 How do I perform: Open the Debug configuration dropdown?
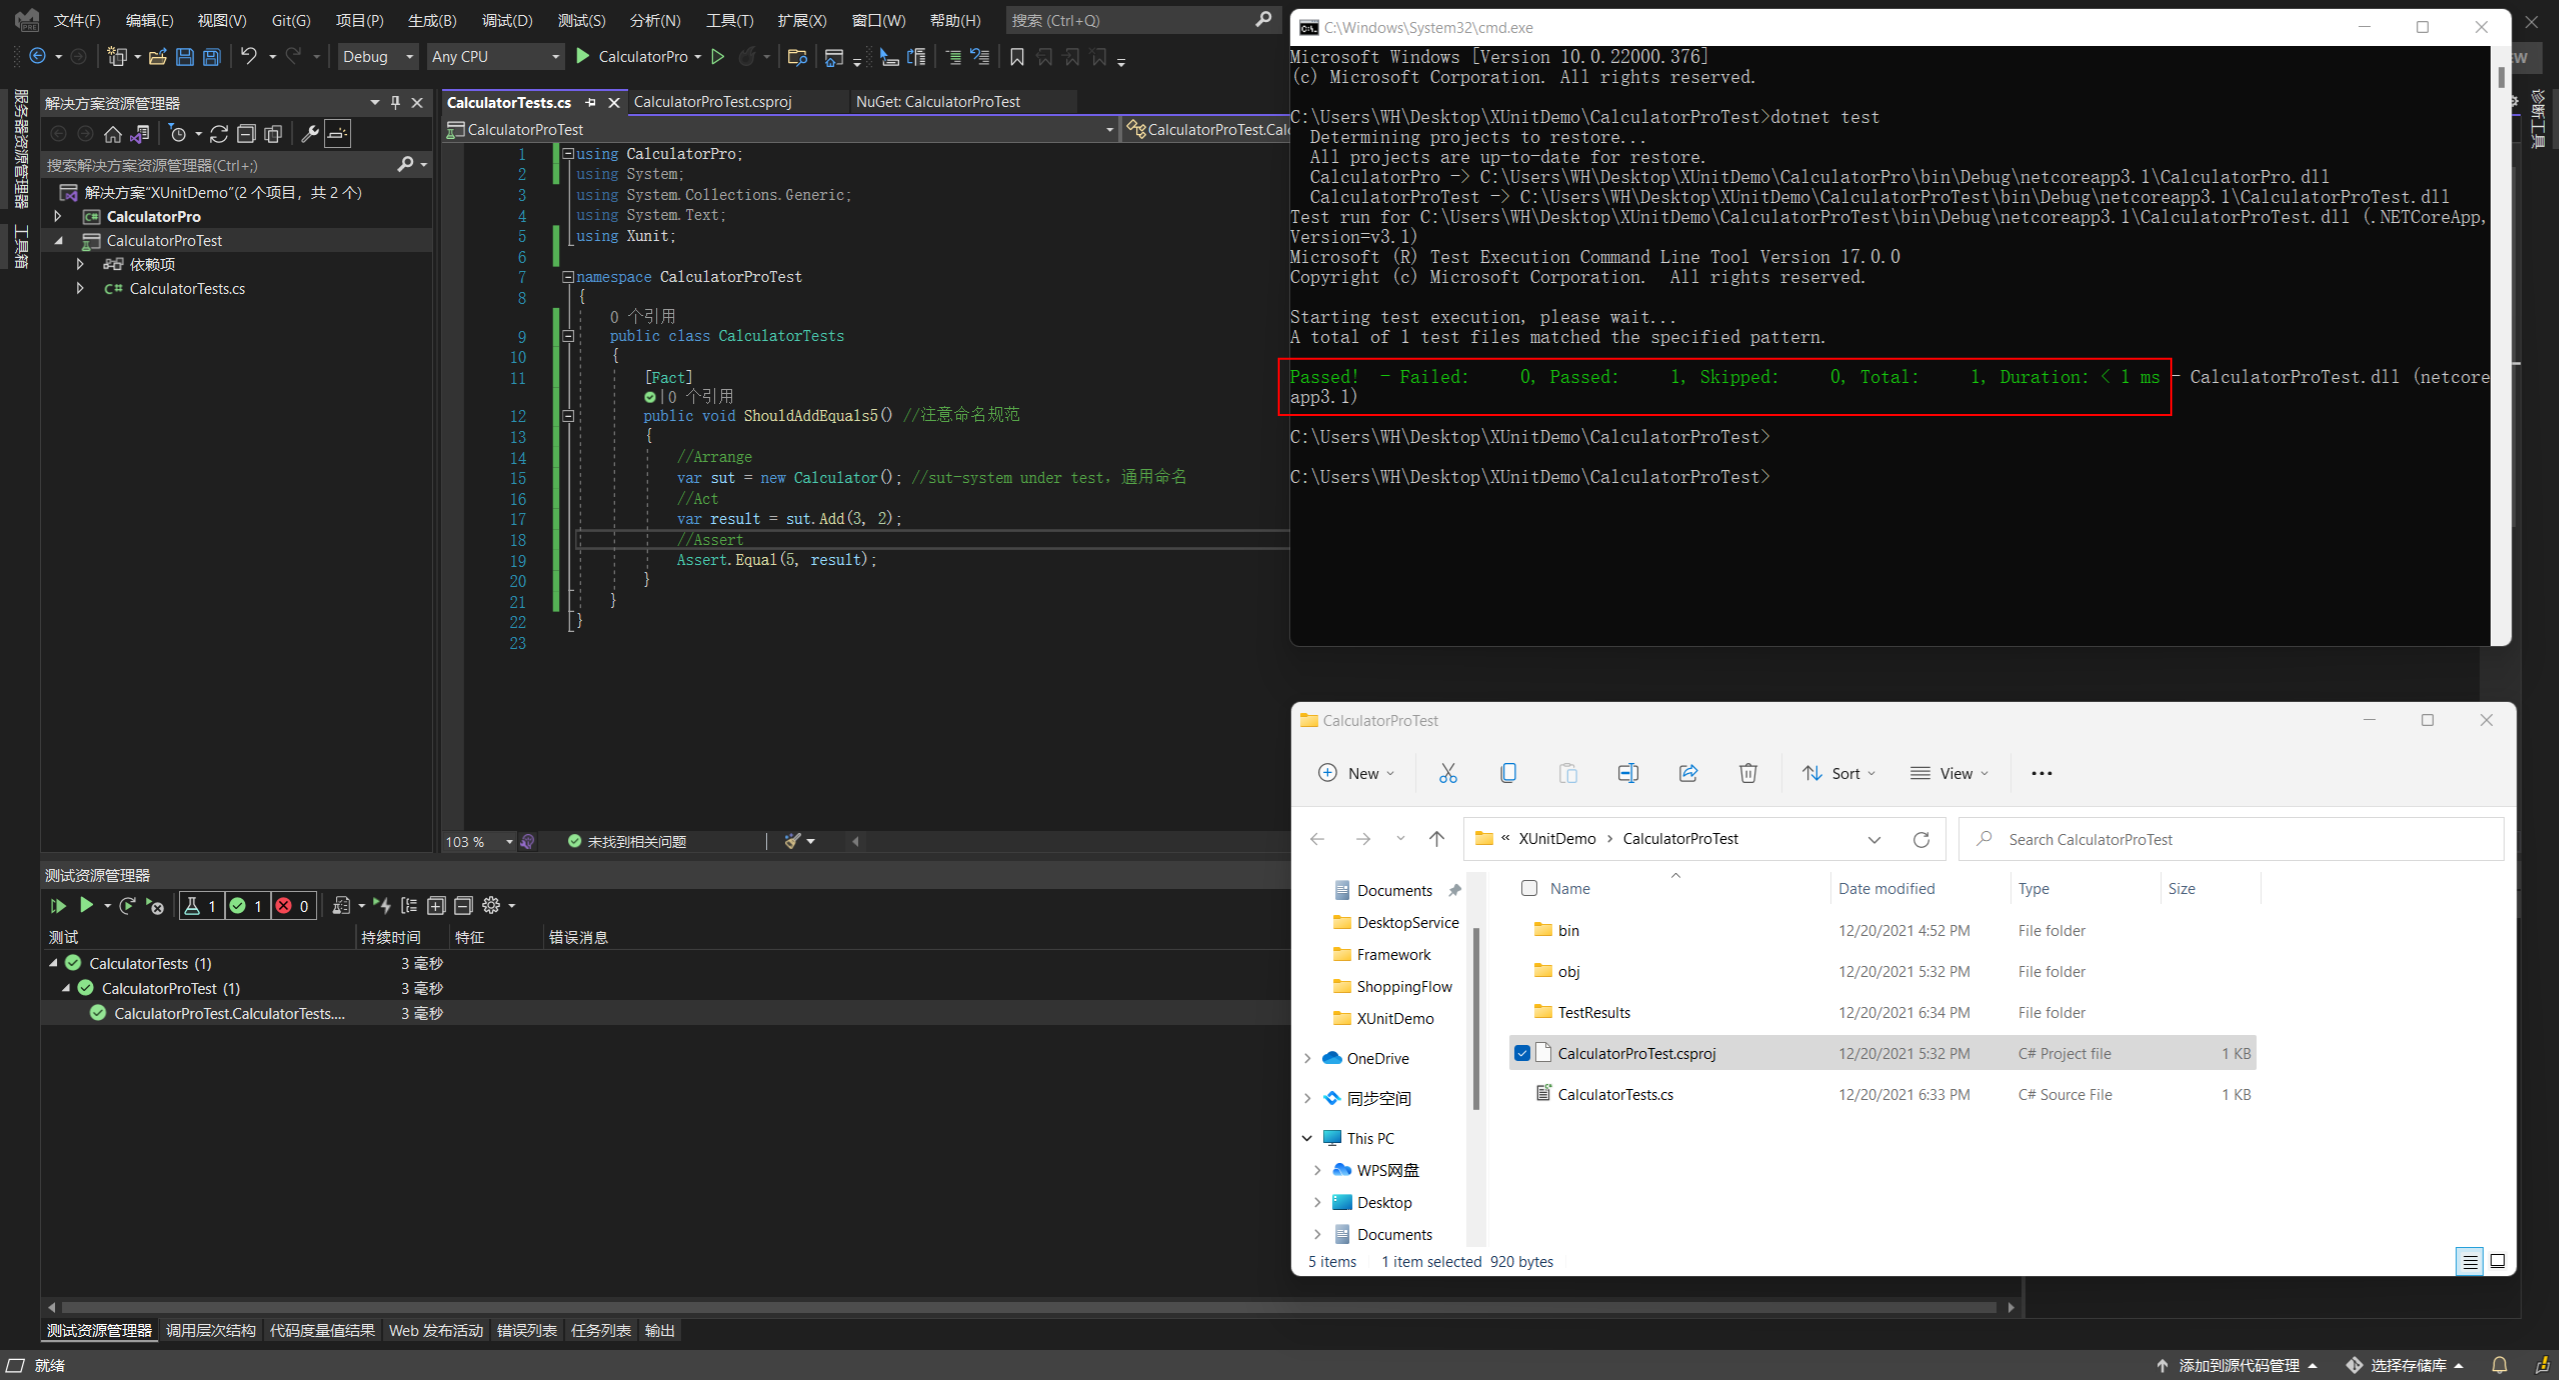[378, 57]
